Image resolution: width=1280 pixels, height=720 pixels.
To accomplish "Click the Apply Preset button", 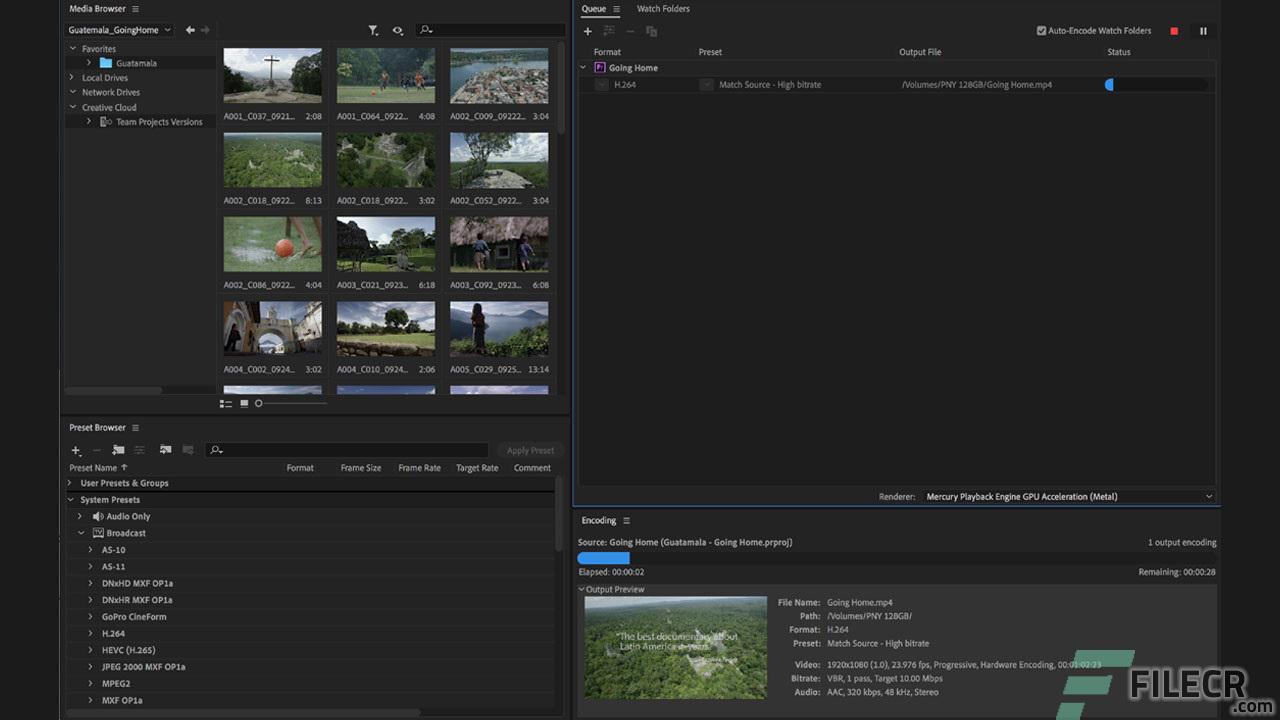I will click(x=530, y=450).
